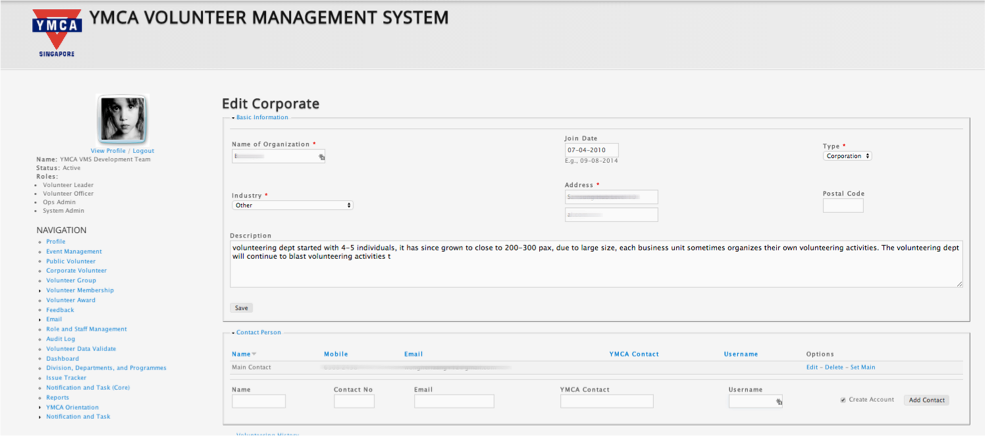Click the new contact Username field
This screenshot has height=436, width=985.
[x=756, y=401]
